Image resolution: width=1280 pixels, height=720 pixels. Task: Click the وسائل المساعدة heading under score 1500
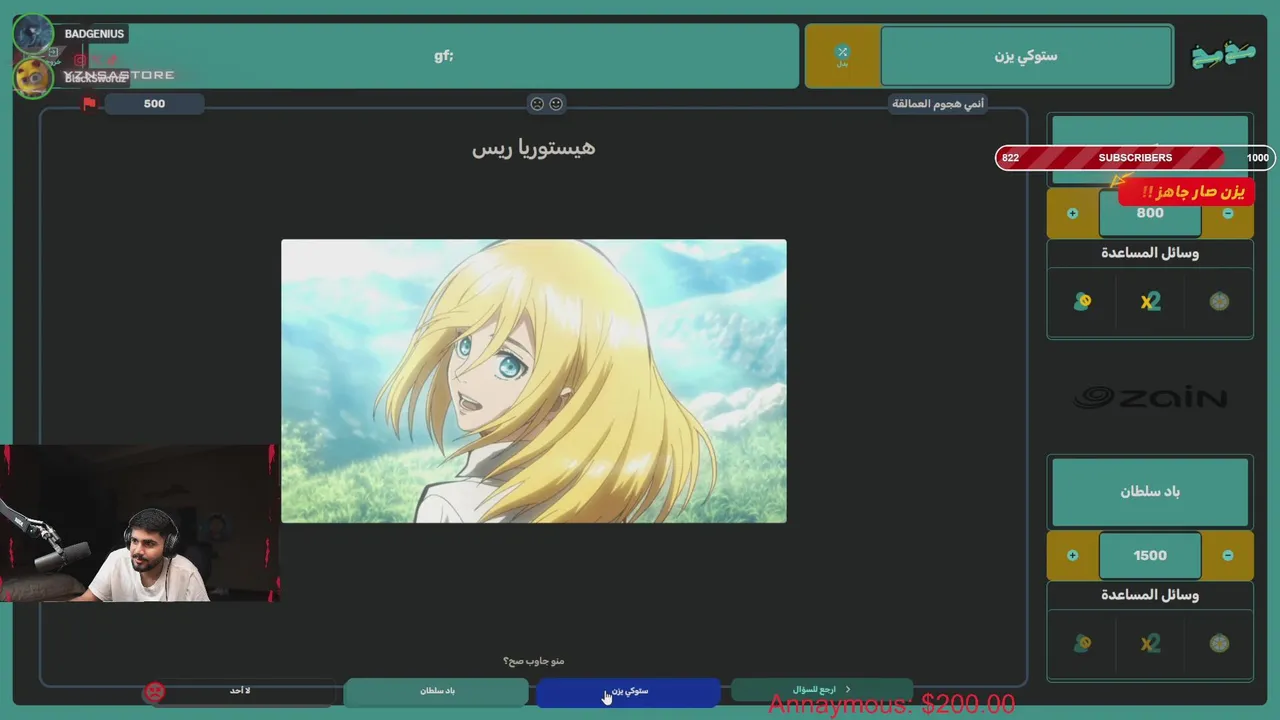(x=1150, y=595)
